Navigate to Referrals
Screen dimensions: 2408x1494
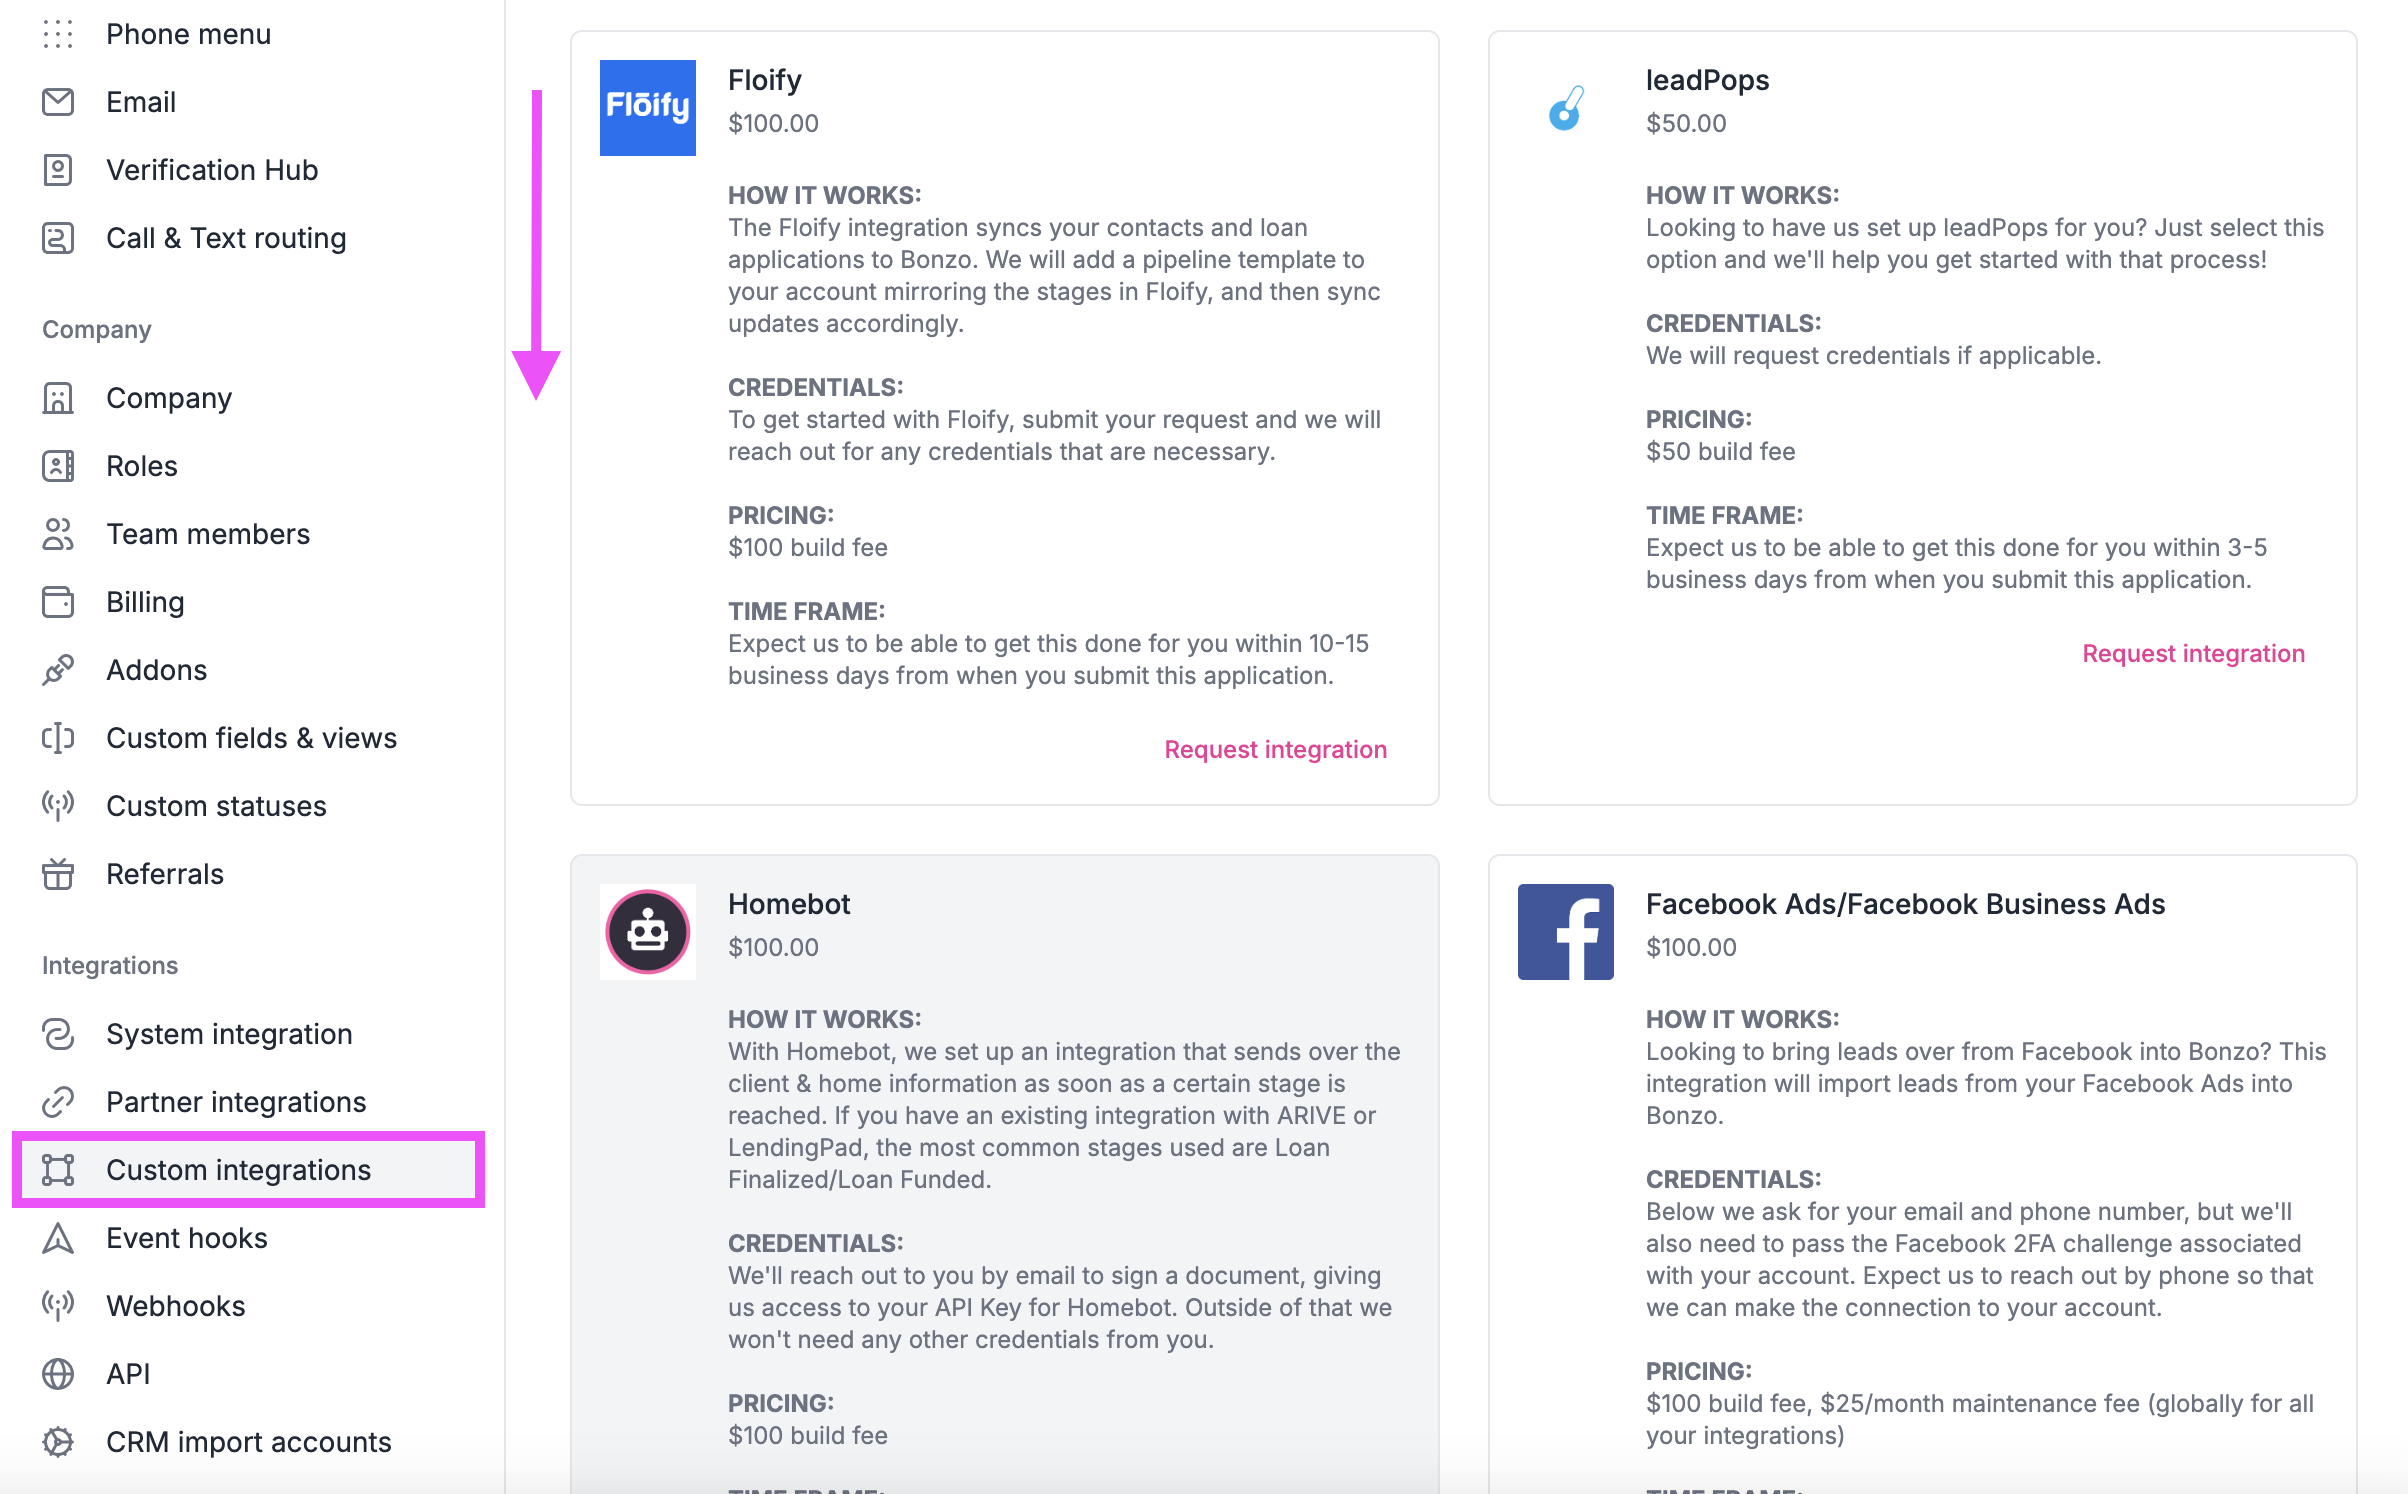pyautogui.click(x=164, y=873)
